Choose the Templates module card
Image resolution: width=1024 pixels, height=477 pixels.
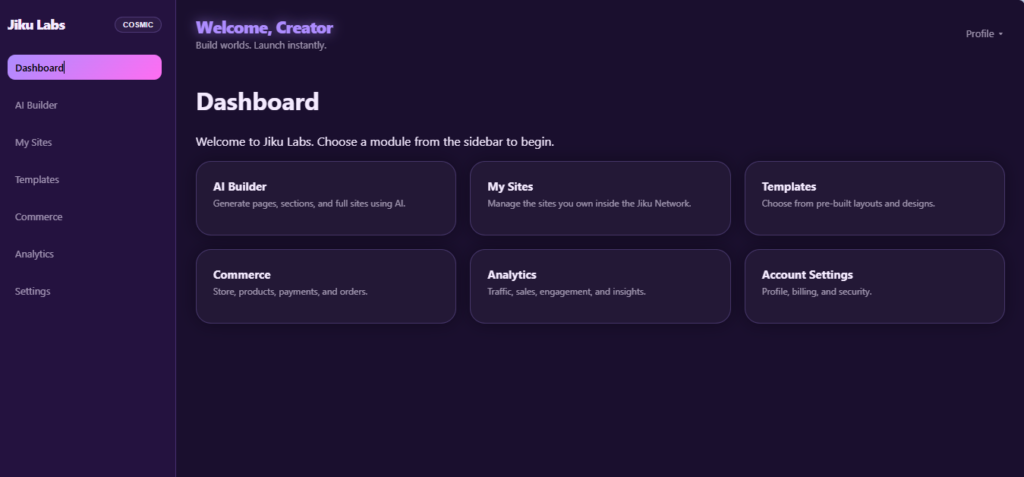(x=874, y=198)
